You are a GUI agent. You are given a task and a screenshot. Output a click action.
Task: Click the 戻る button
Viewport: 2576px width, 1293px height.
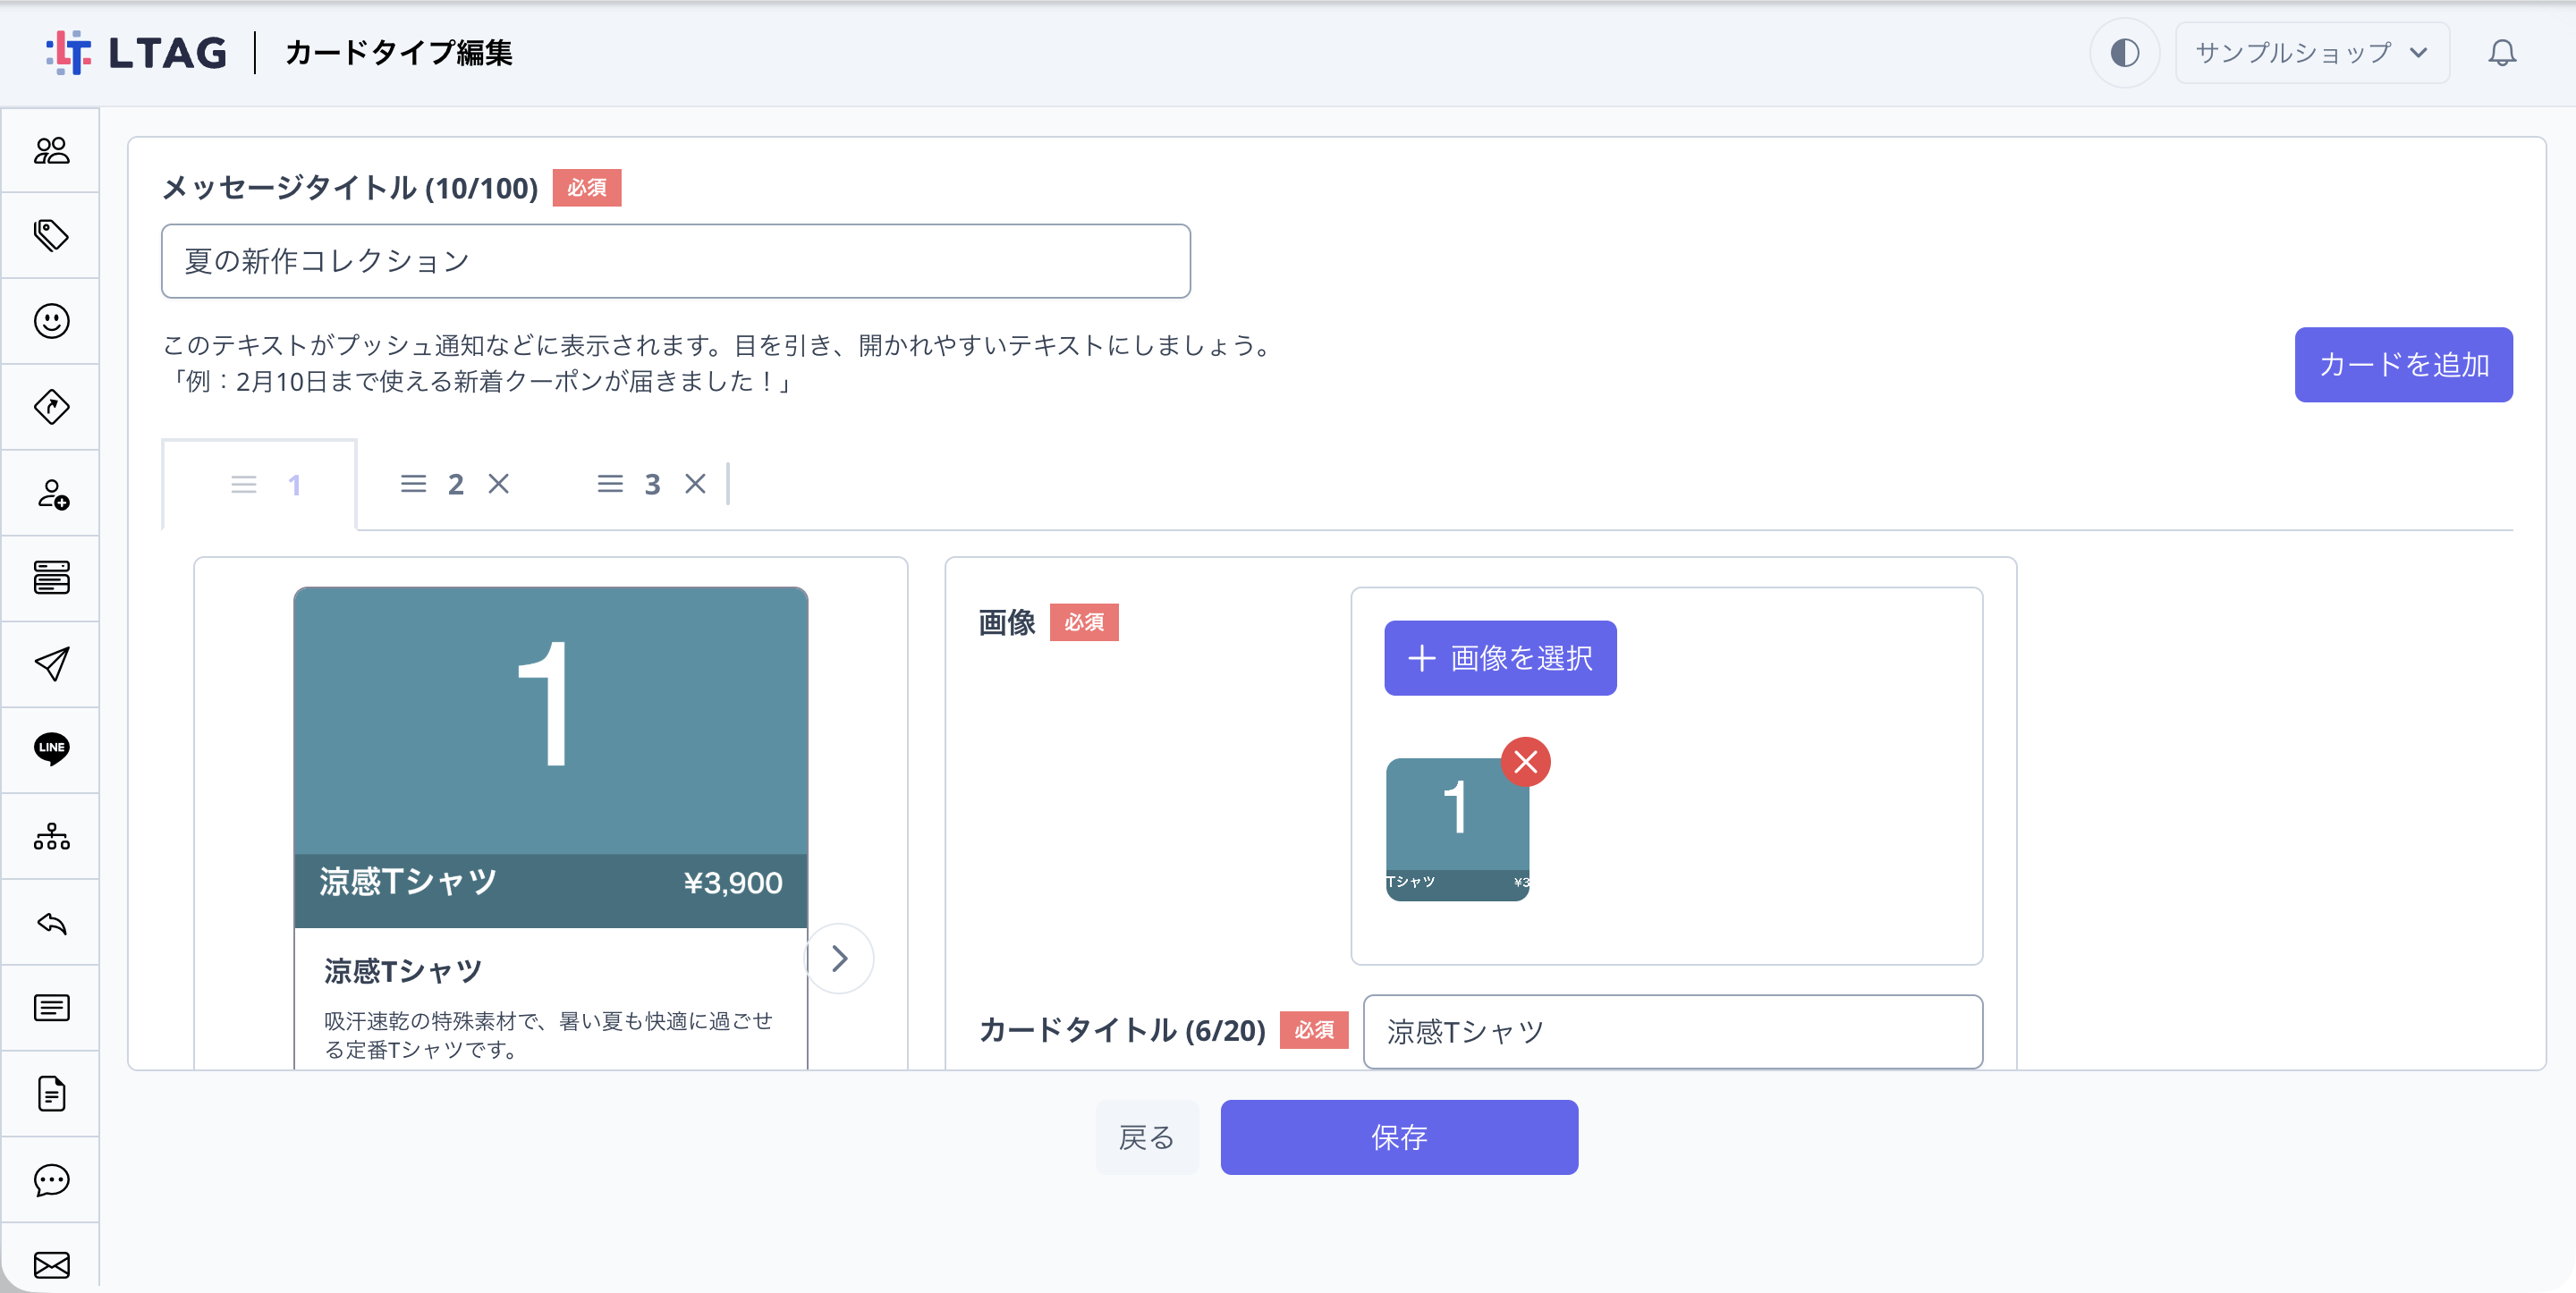tap(1146, 1137)
